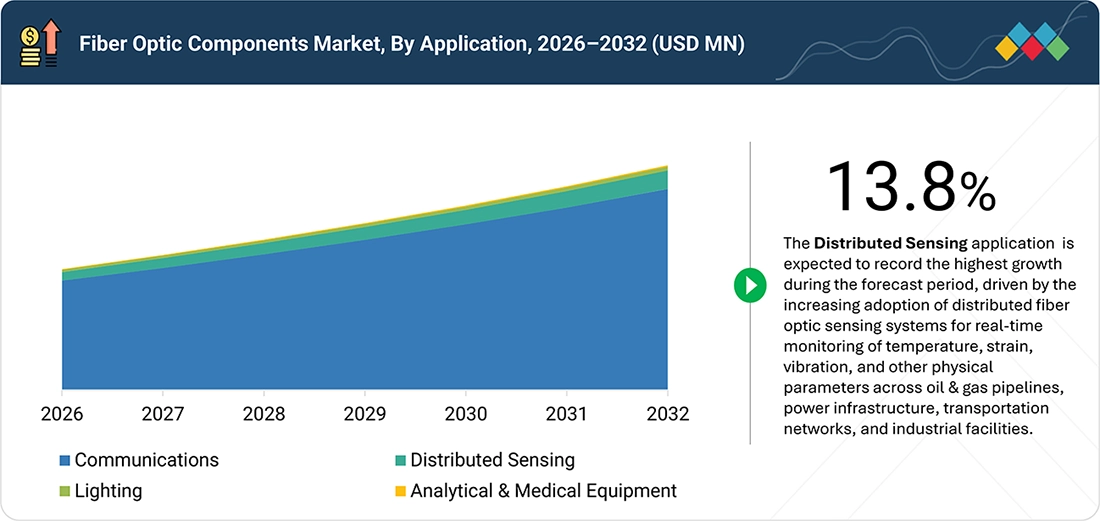Click the 2027 axis label
The image size is (1100, 521).
click(x=163, y=414)
